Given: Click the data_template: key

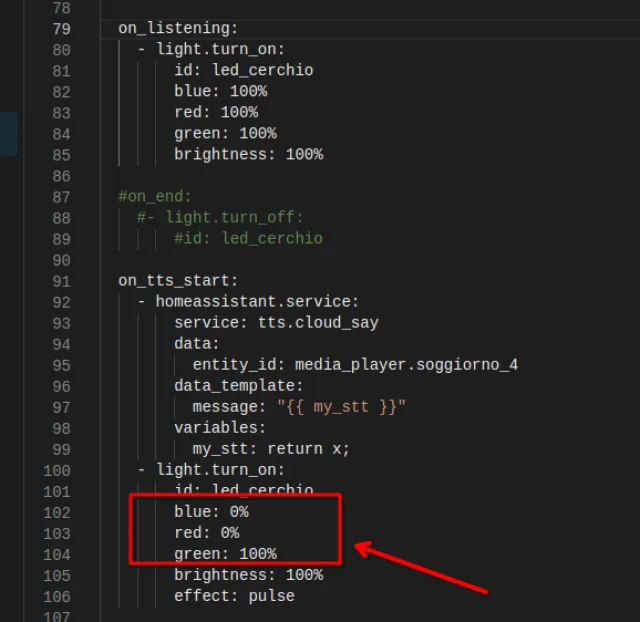Looking at the screenshot, I should click(x=238, y=385).
